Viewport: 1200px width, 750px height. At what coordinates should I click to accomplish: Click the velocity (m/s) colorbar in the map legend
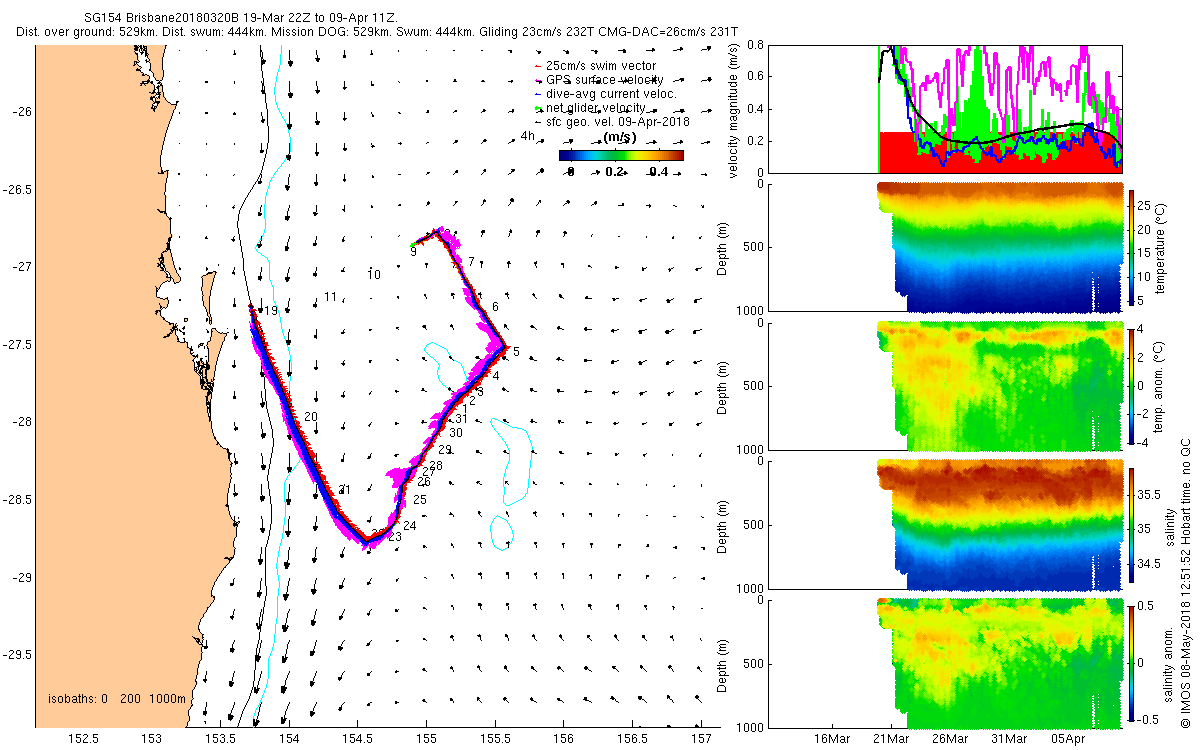click(x=621, y=155)
